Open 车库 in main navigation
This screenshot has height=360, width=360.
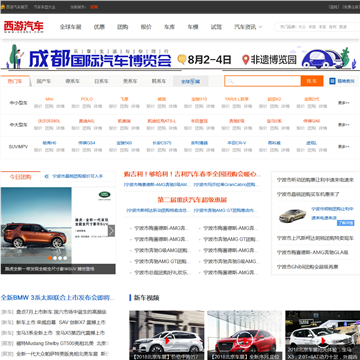tap(169, 27)
